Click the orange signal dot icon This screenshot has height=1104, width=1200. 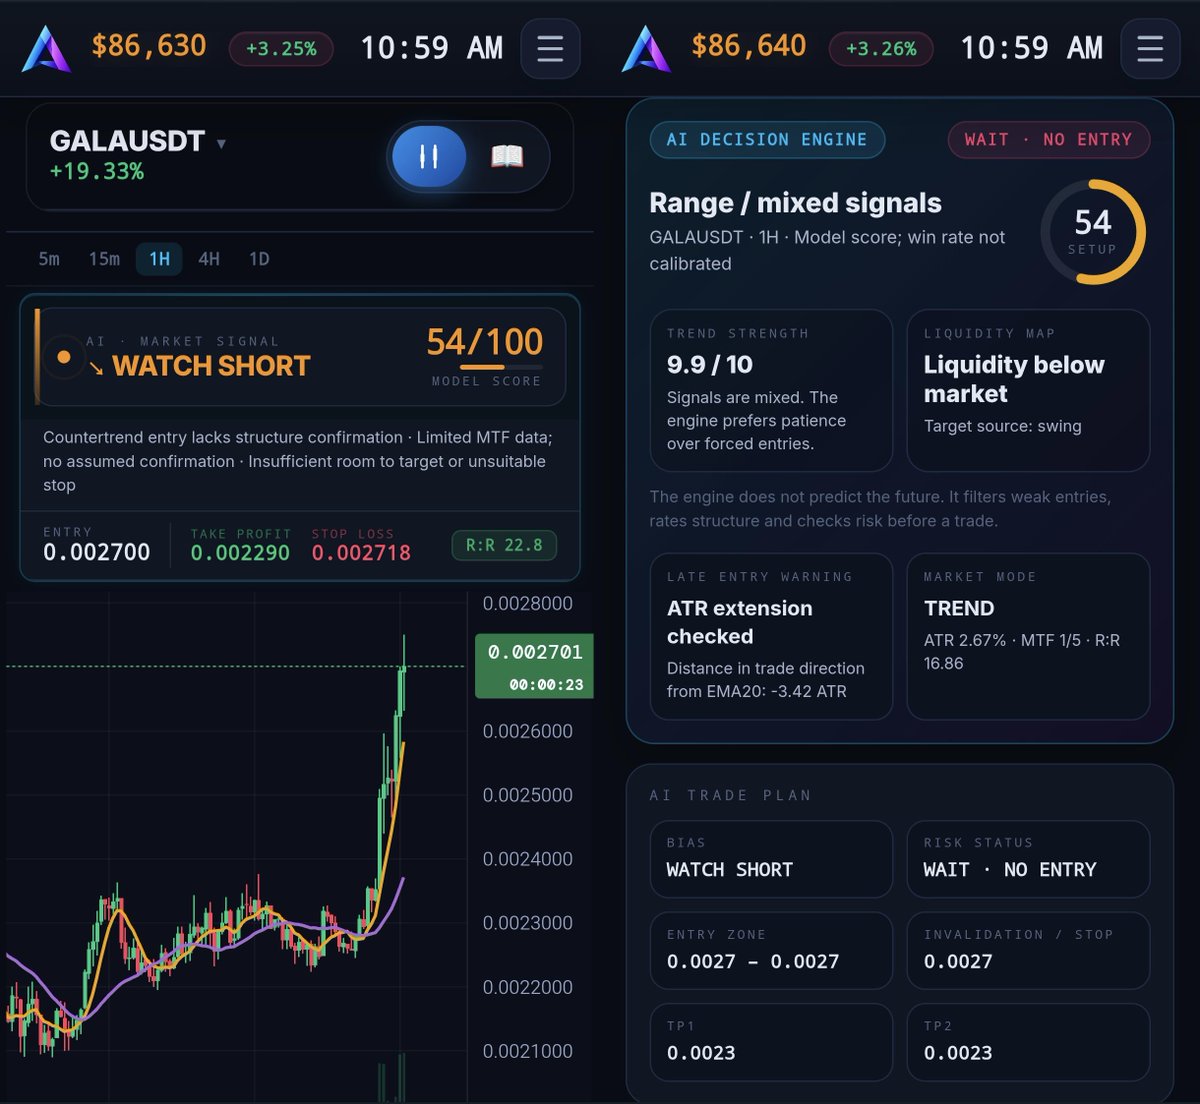pos(64,356)
